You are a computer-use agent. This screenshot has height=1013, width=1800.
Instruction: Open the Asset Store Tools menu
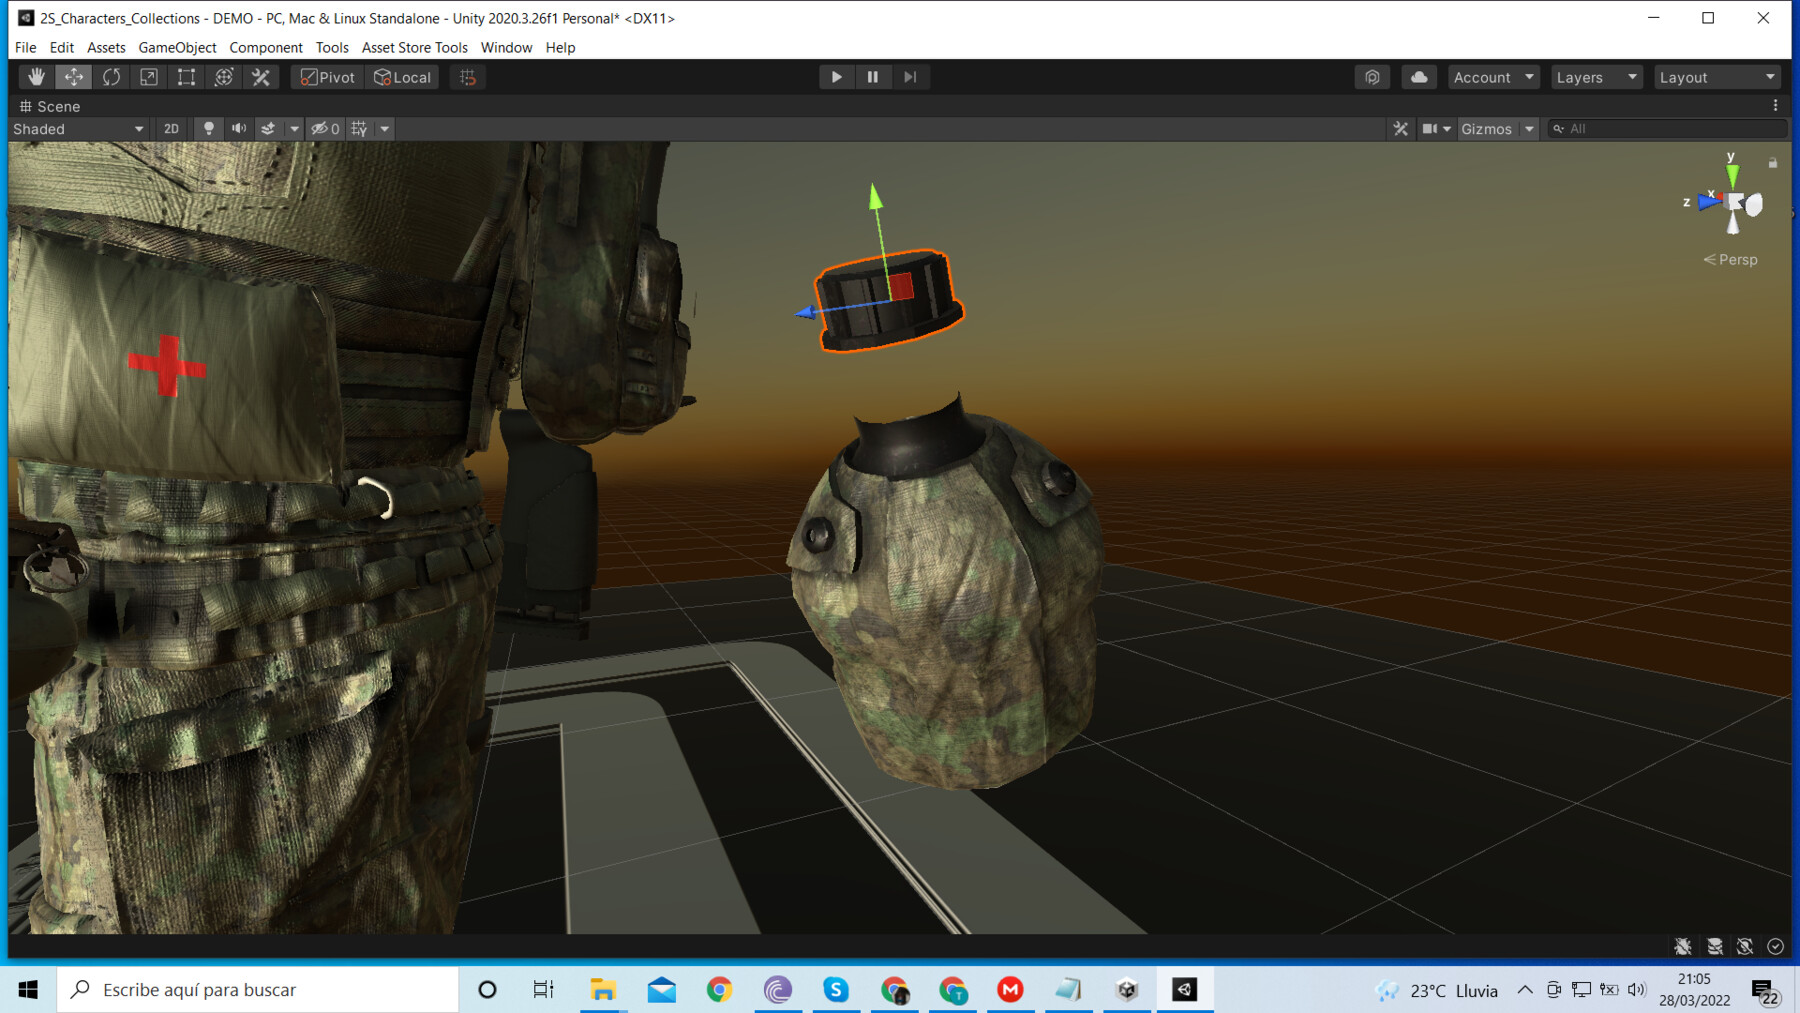tap(414, 47)
